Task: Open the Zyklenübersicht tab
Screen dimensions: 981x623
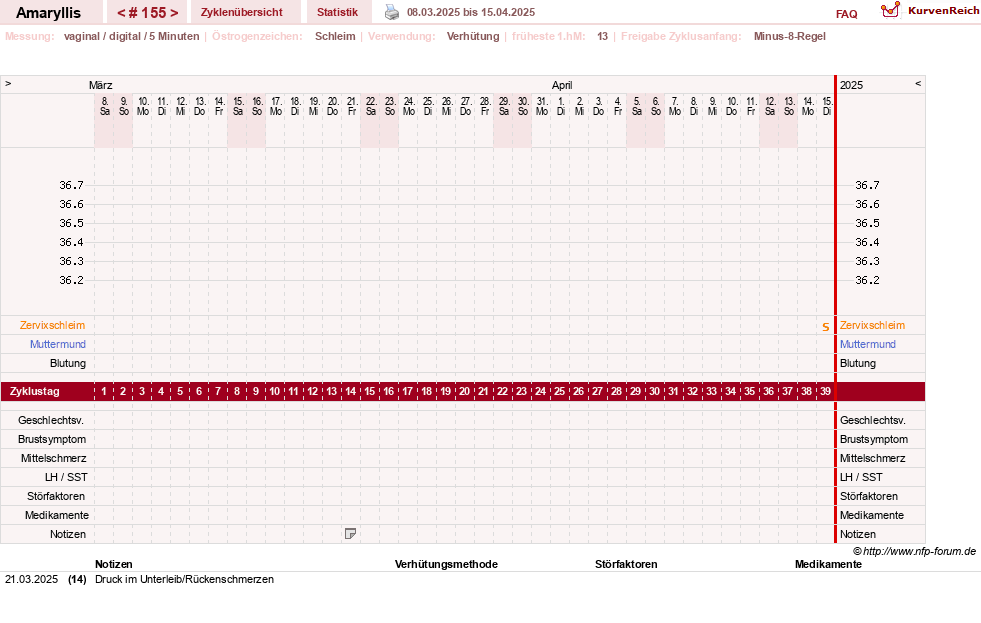Action: [x=241, y=12]
